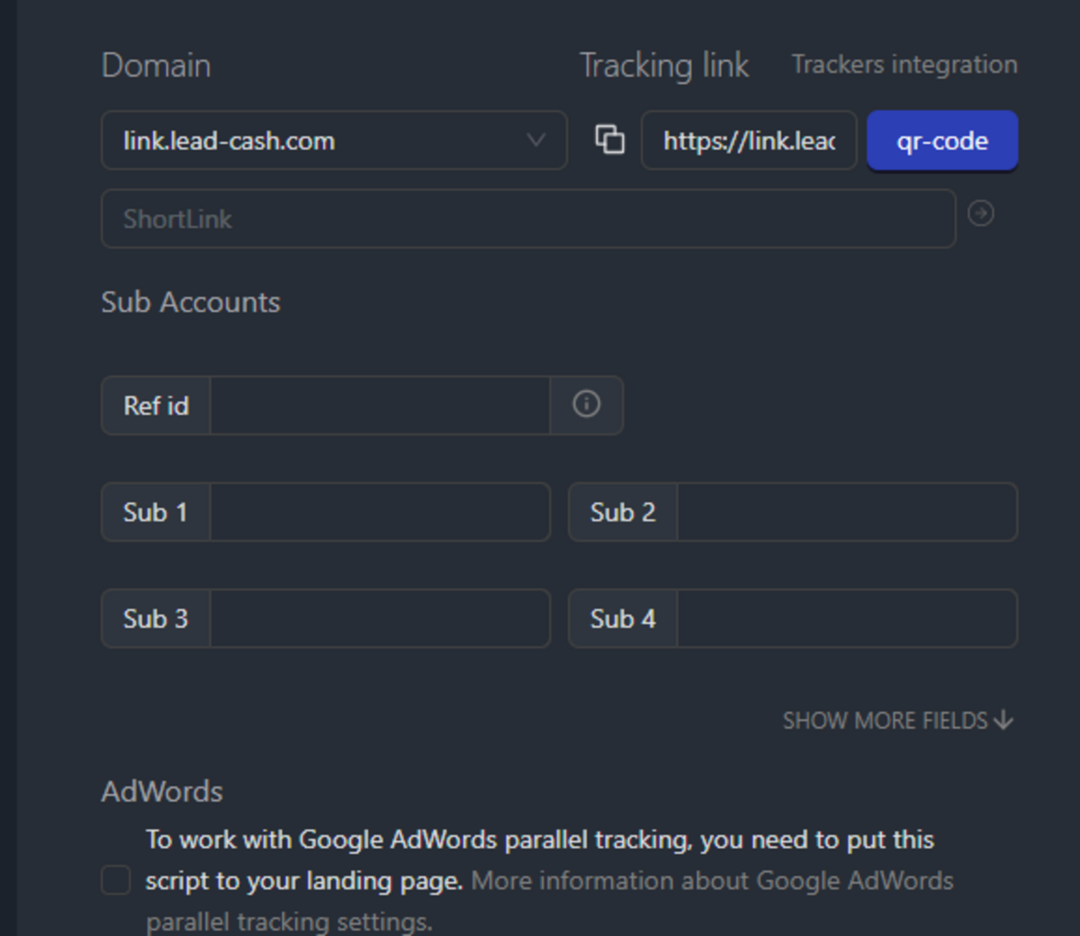Viewport: 1080px width, 936px height.
Task: Select the Tracking link tab heading
Action: (x=664, y=66)
